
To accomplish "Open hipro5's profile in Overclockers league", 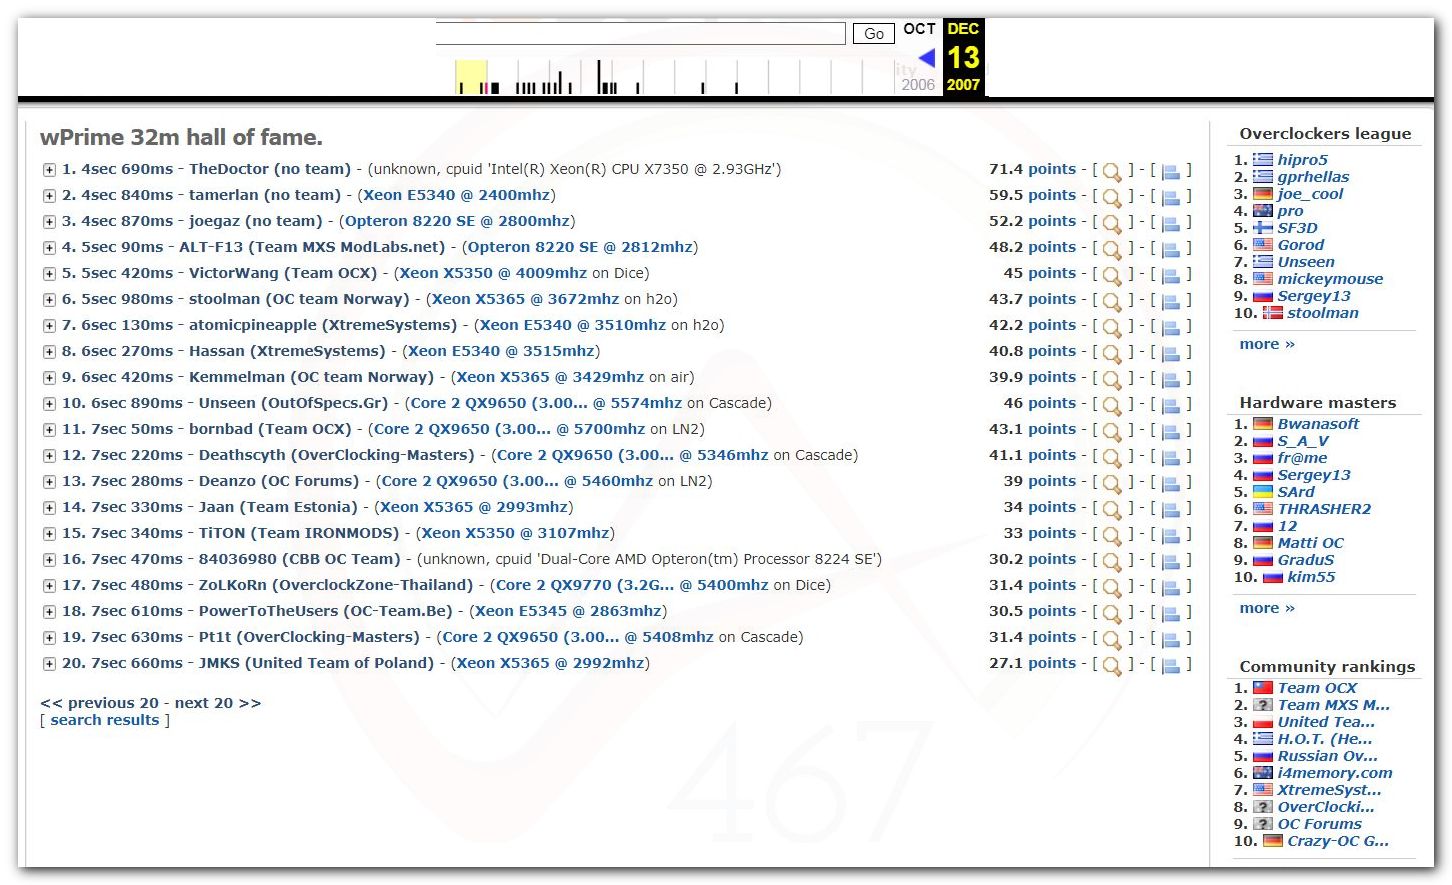I will [1302, 160].
